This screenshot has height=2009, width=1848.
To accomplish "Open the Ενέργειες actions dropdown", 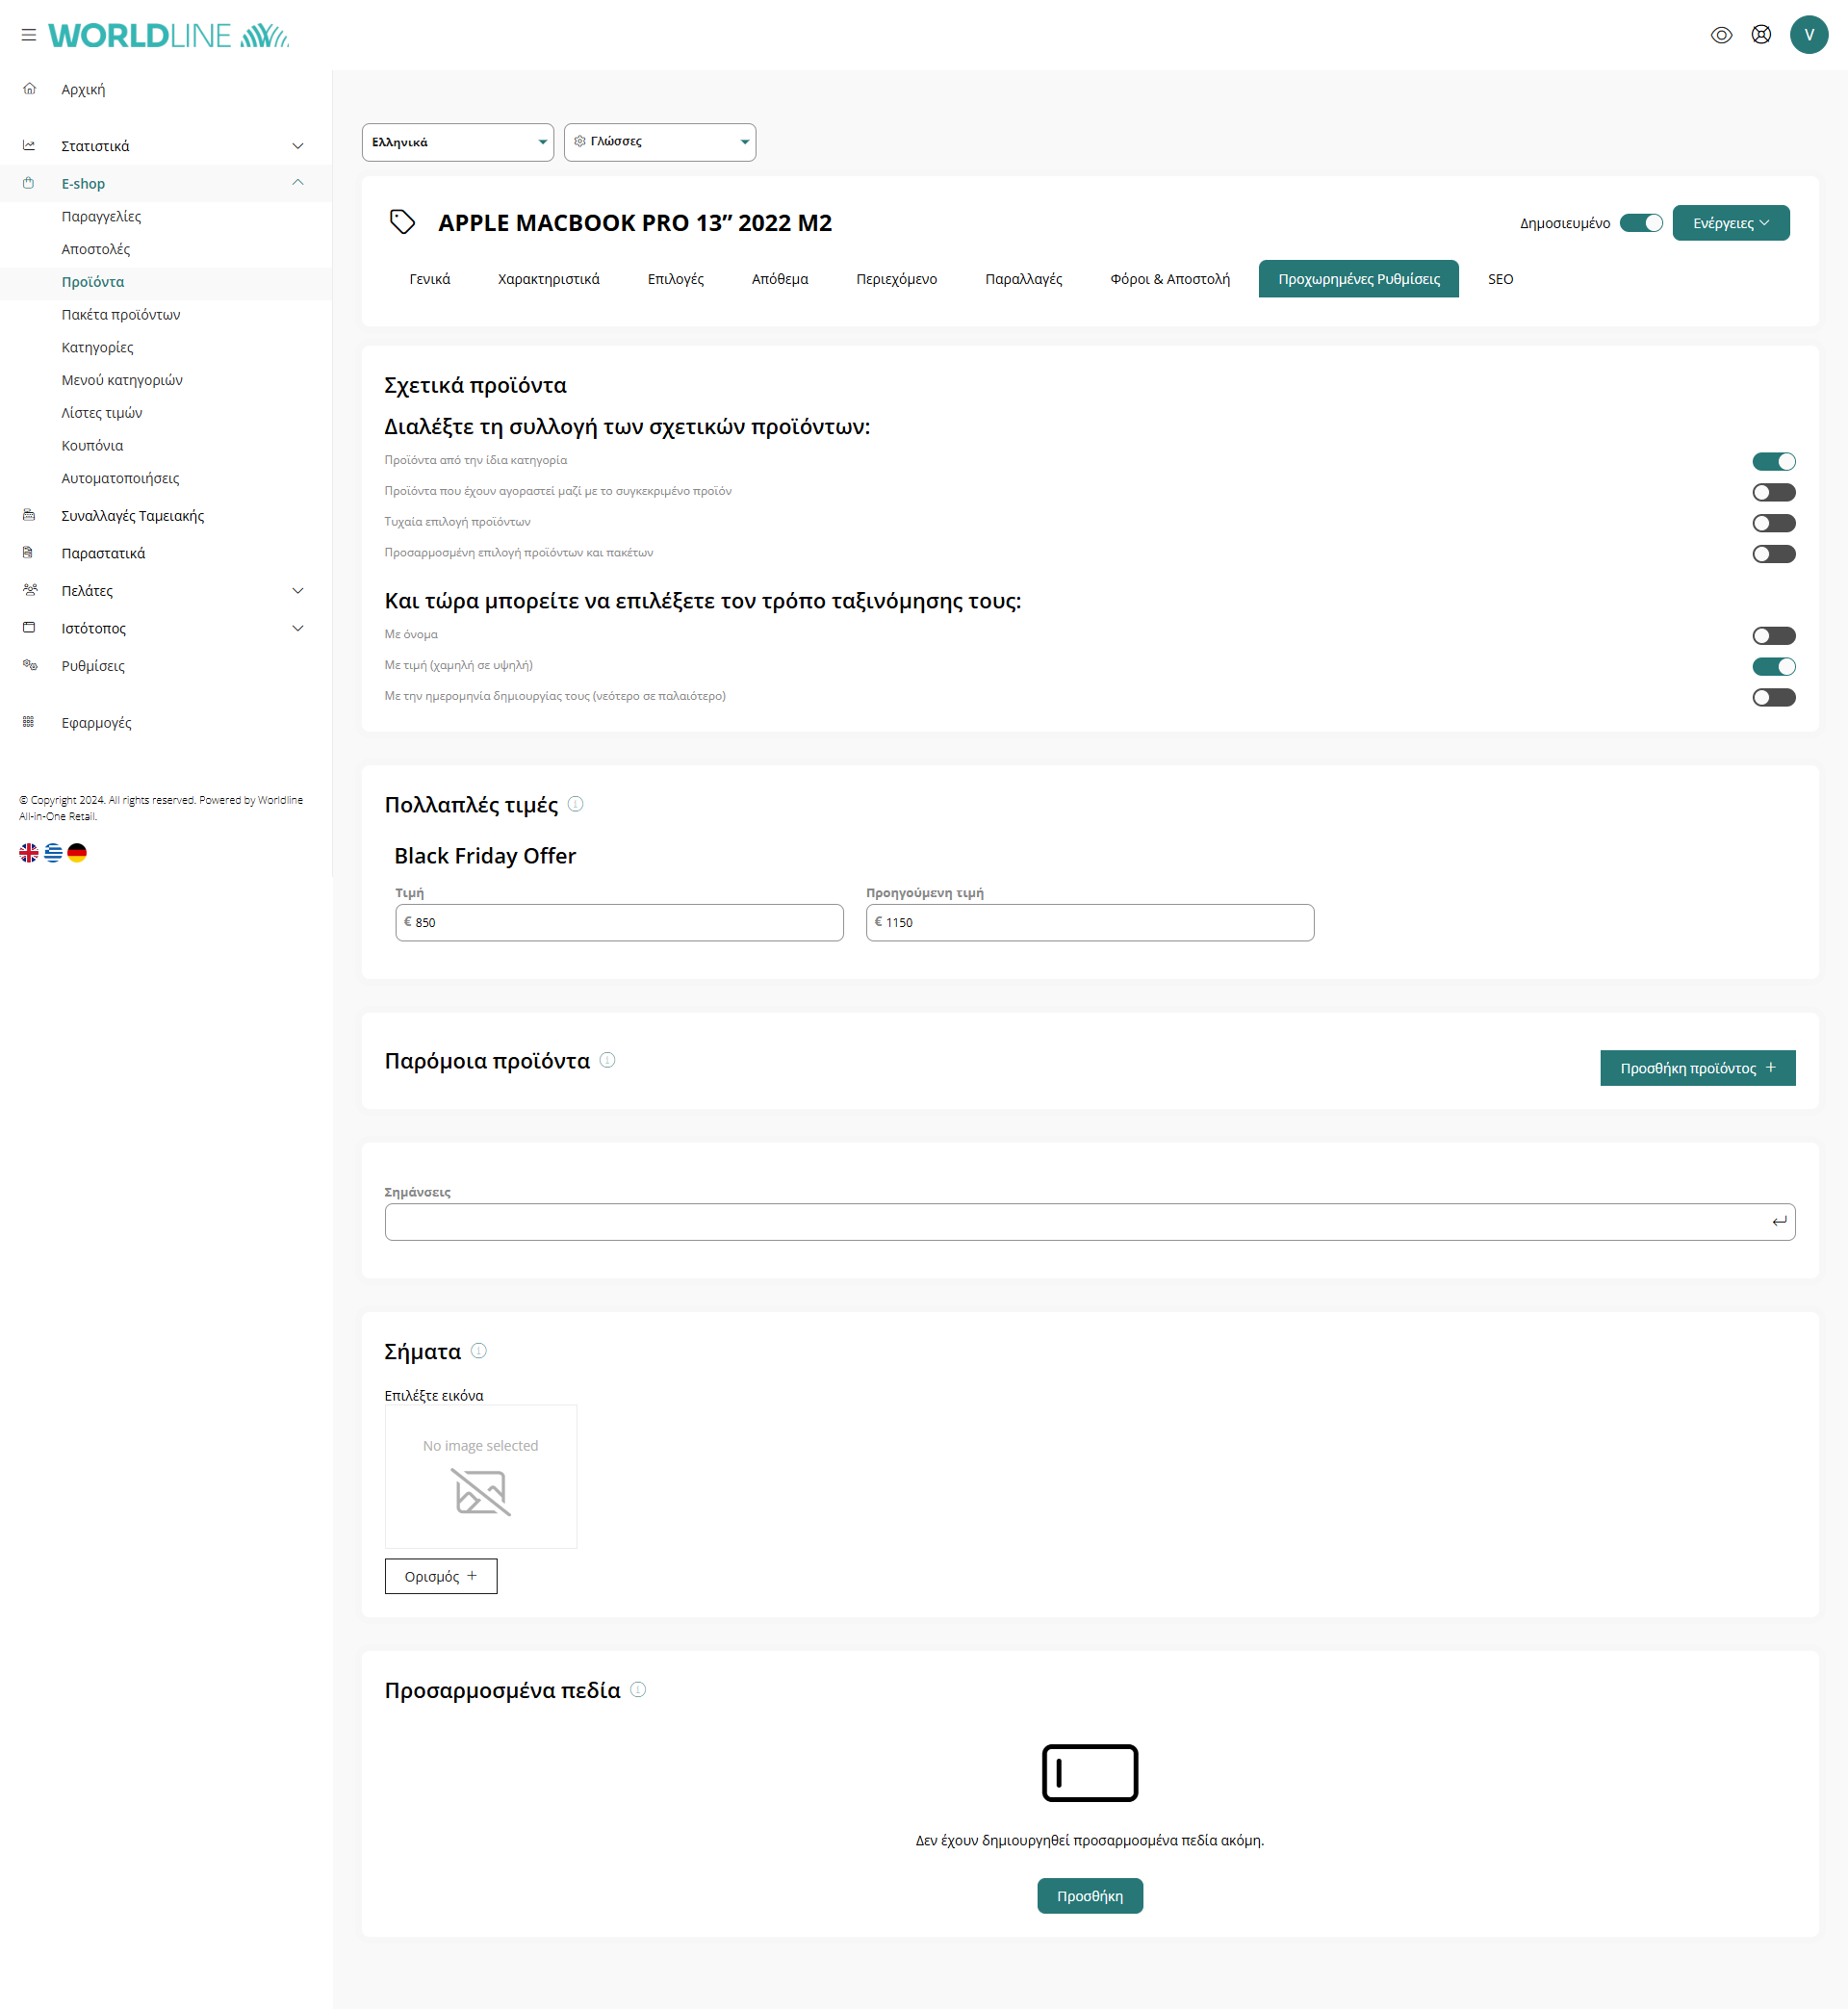I will click(1730, 223).
